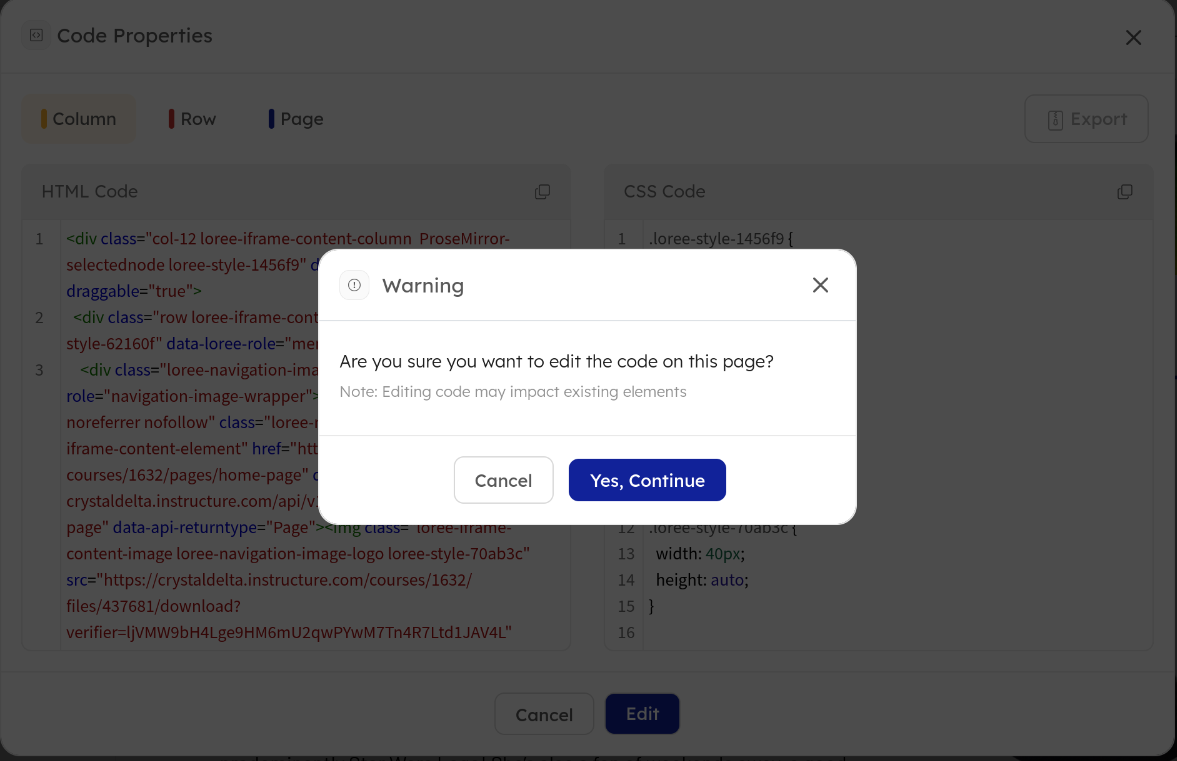Click Yes, Continue button
Image resolution: width=1177 pixels, height=761 pixels.
tap(647, 481)
